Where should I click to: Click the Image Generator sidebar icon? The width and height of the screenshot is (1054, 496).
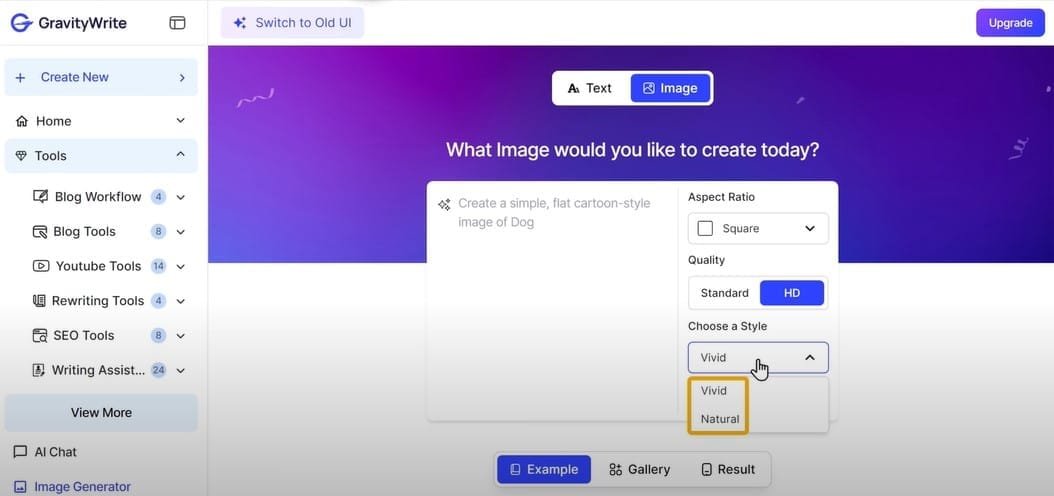(21, 487)
